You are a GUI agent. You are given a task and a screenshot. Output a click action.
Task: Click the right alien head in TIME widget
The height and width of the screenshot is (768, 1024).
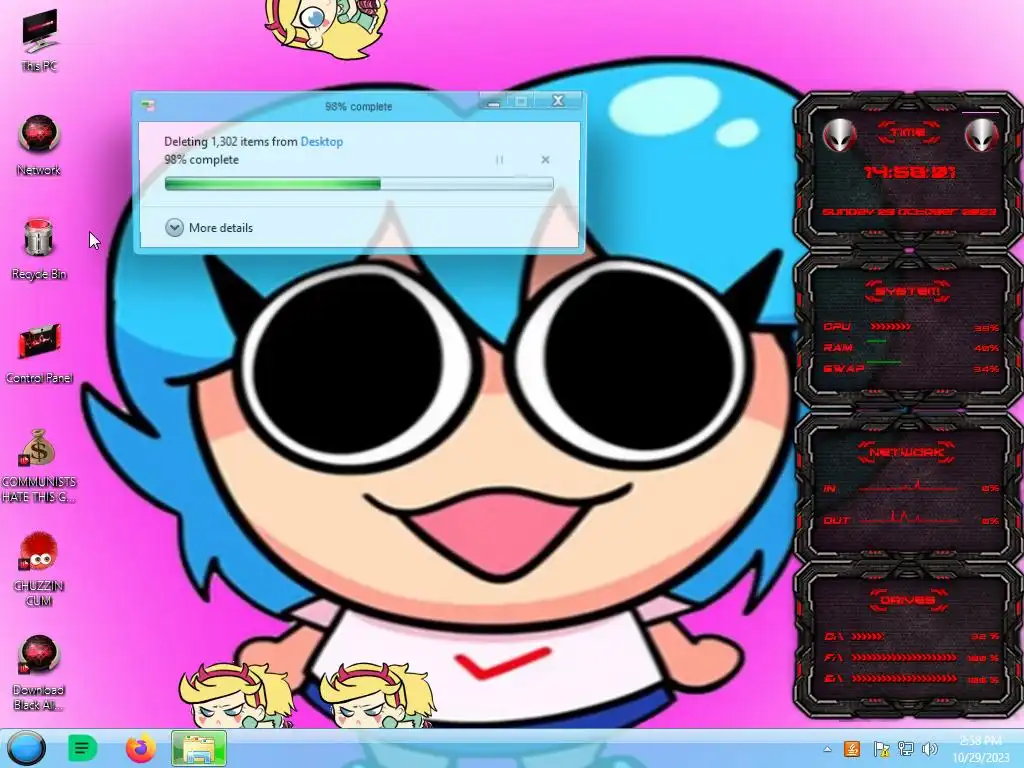pos(981,136)
